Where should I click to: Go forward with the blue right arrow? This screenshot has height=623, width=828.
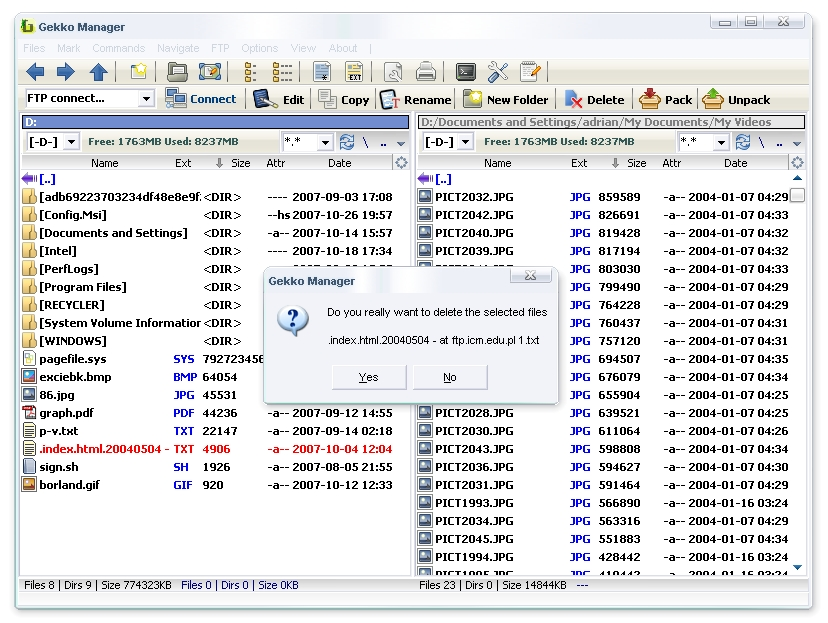[x=66, y=72]
